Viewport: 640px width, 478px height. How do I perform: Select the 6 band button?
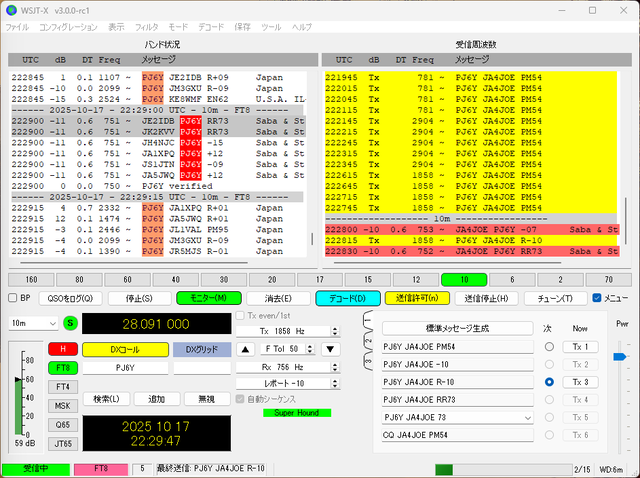click(x=512, y=280)
